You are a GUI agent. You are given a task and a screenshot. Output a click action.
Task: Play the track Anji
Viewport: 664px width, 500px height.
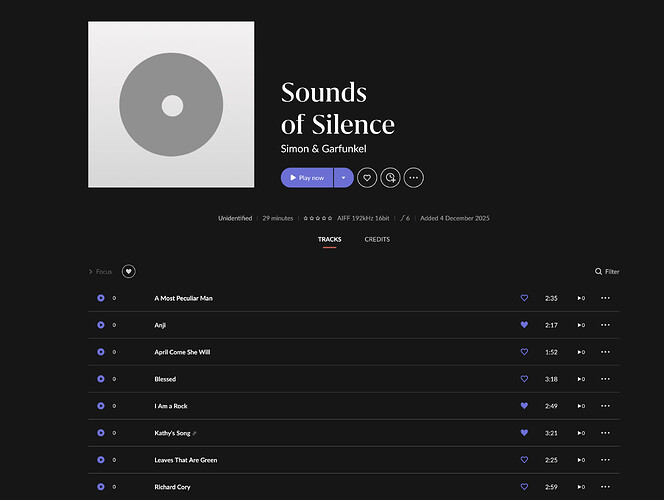pyautogui.click(x=101, y=325)
